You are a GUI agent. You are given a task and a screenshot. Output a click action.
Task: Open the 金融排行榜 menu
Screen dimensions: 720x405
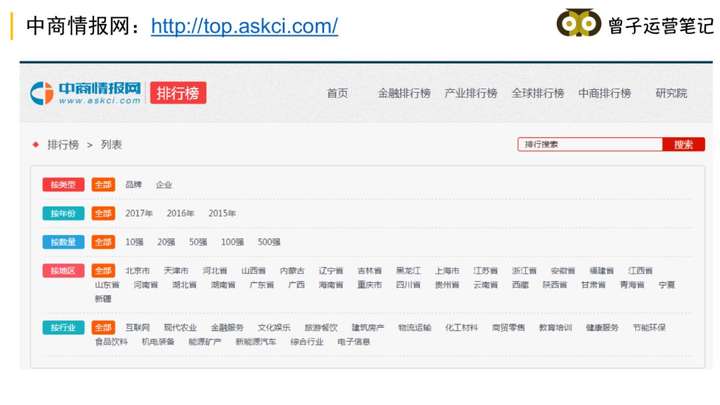[404, 93]
